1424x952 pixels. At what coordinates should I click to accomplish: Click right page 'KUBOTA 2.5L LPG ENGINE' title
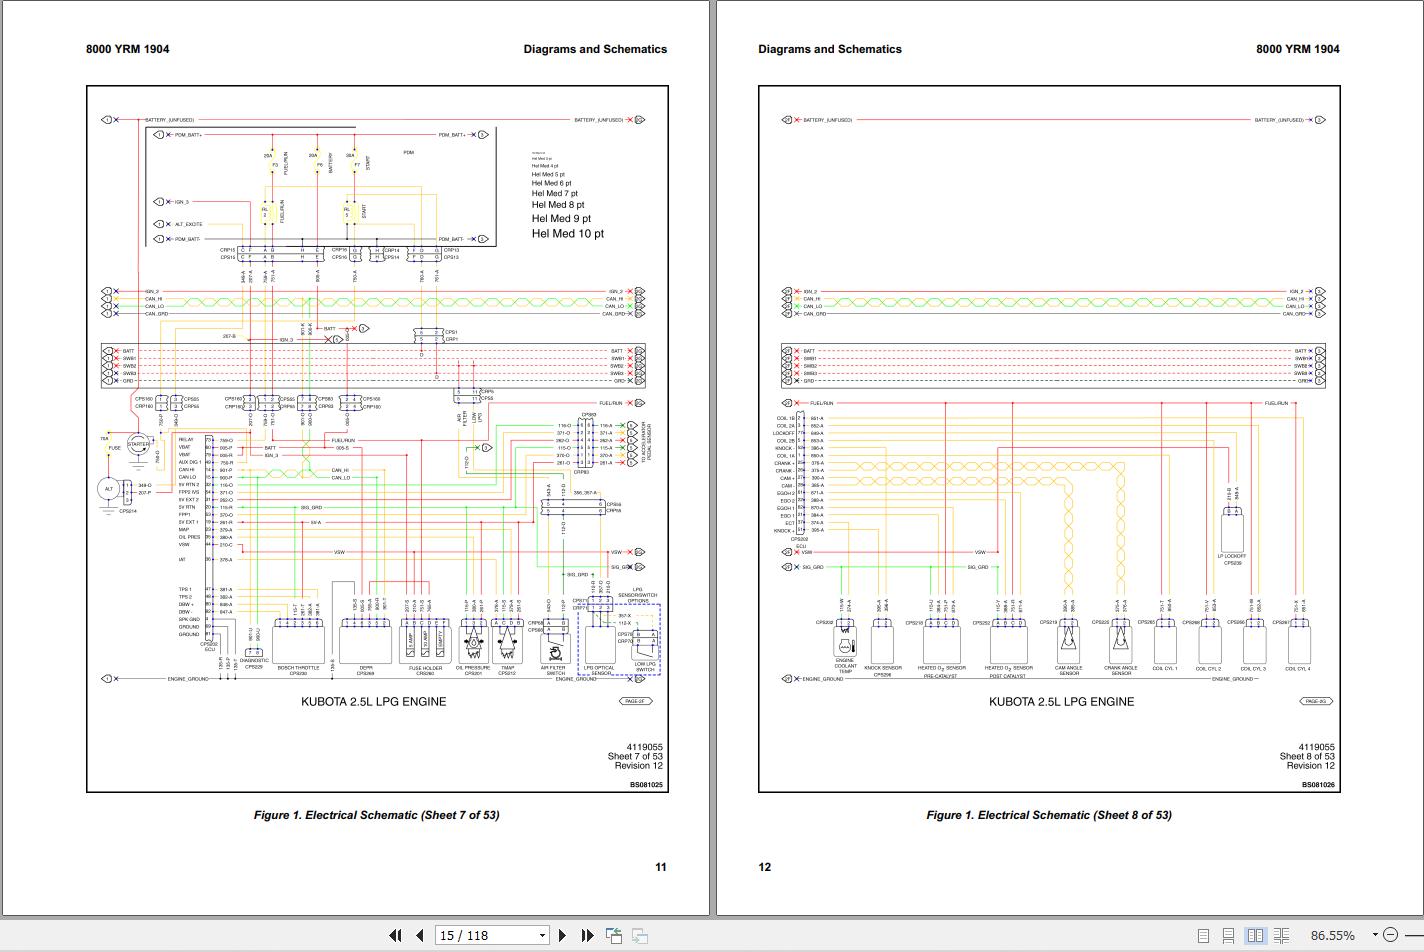[1062, 702]
